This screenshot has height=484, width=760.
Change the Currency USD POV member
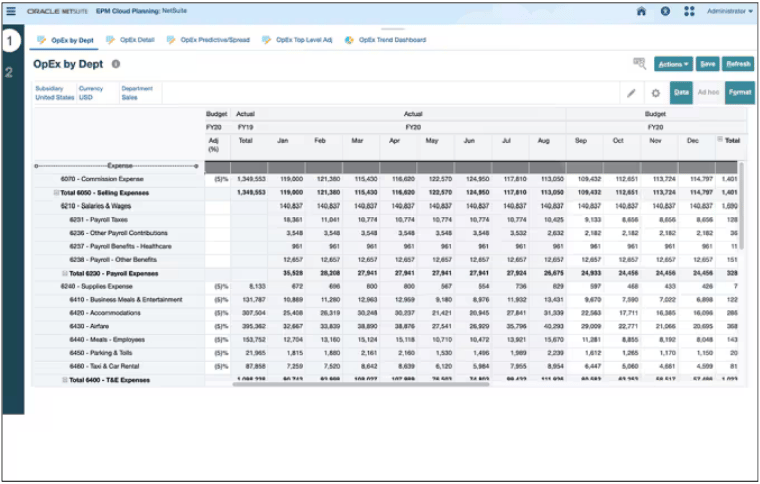pyautogui.click(x=91, y=93)
